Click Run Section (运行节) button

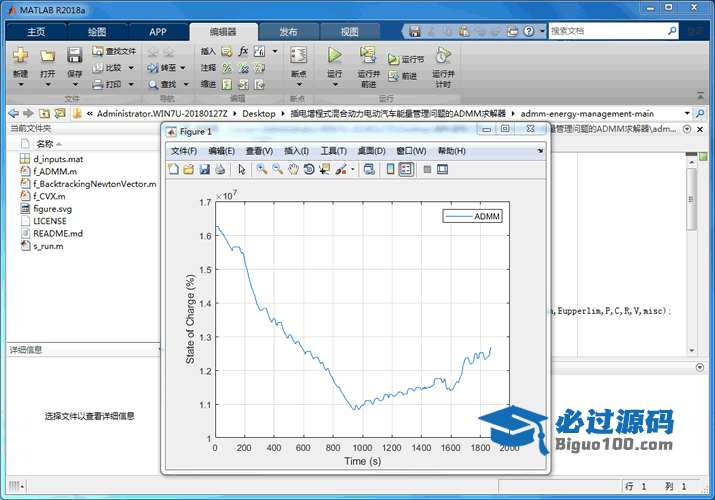pos(406,59)
